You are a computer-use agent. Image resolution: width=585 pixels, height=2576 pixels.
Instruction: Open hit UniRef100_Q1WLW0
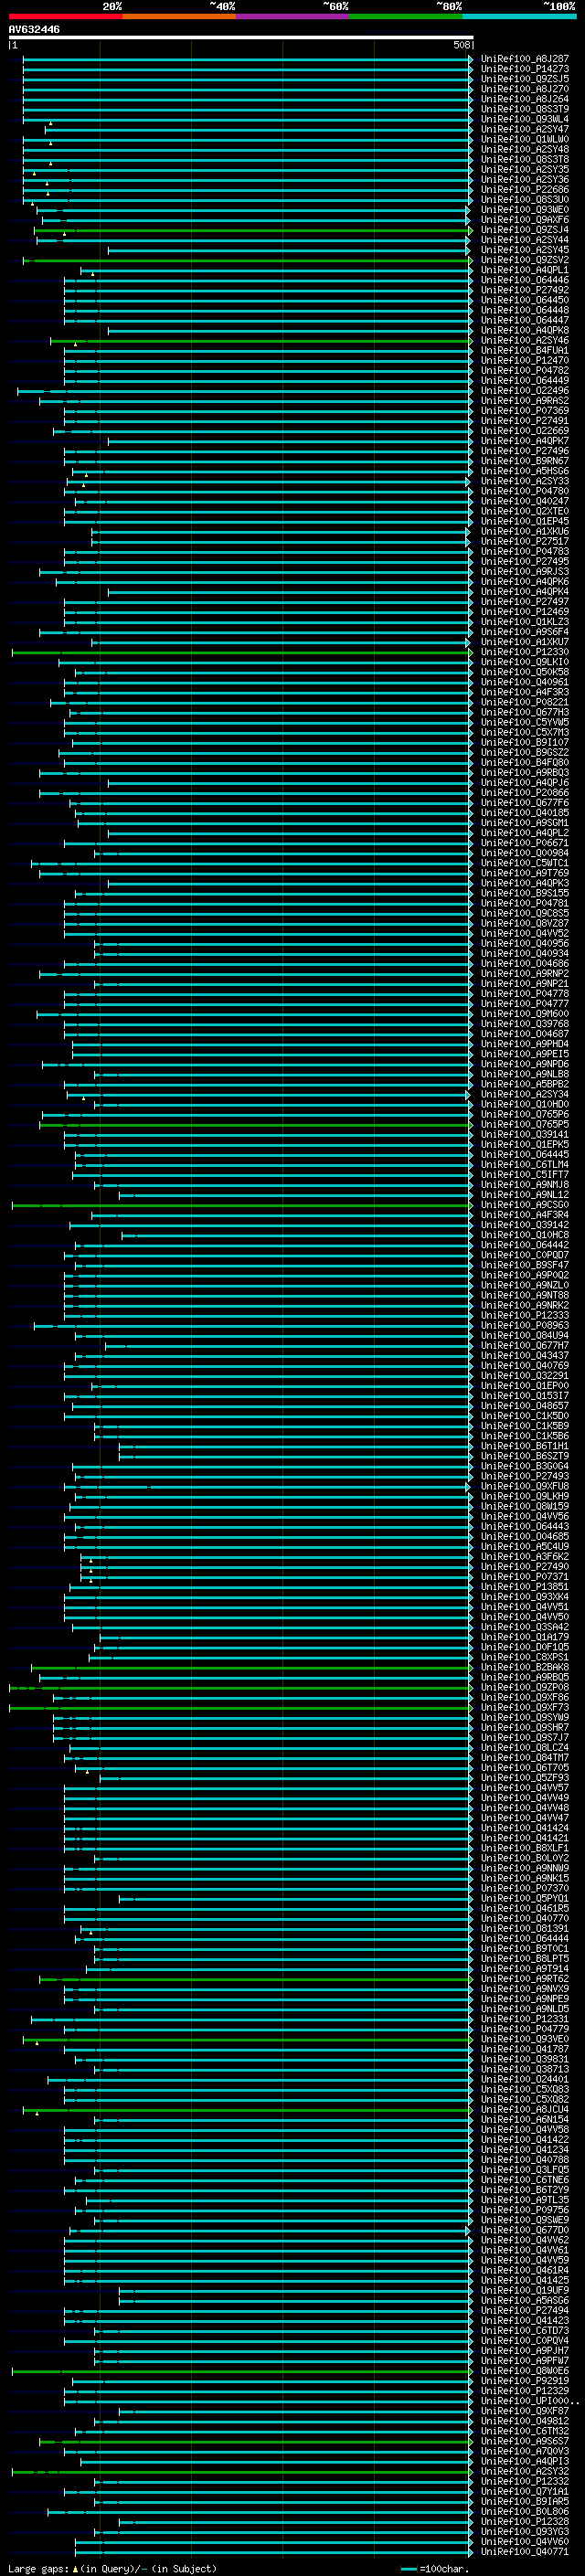pos(524,139)
